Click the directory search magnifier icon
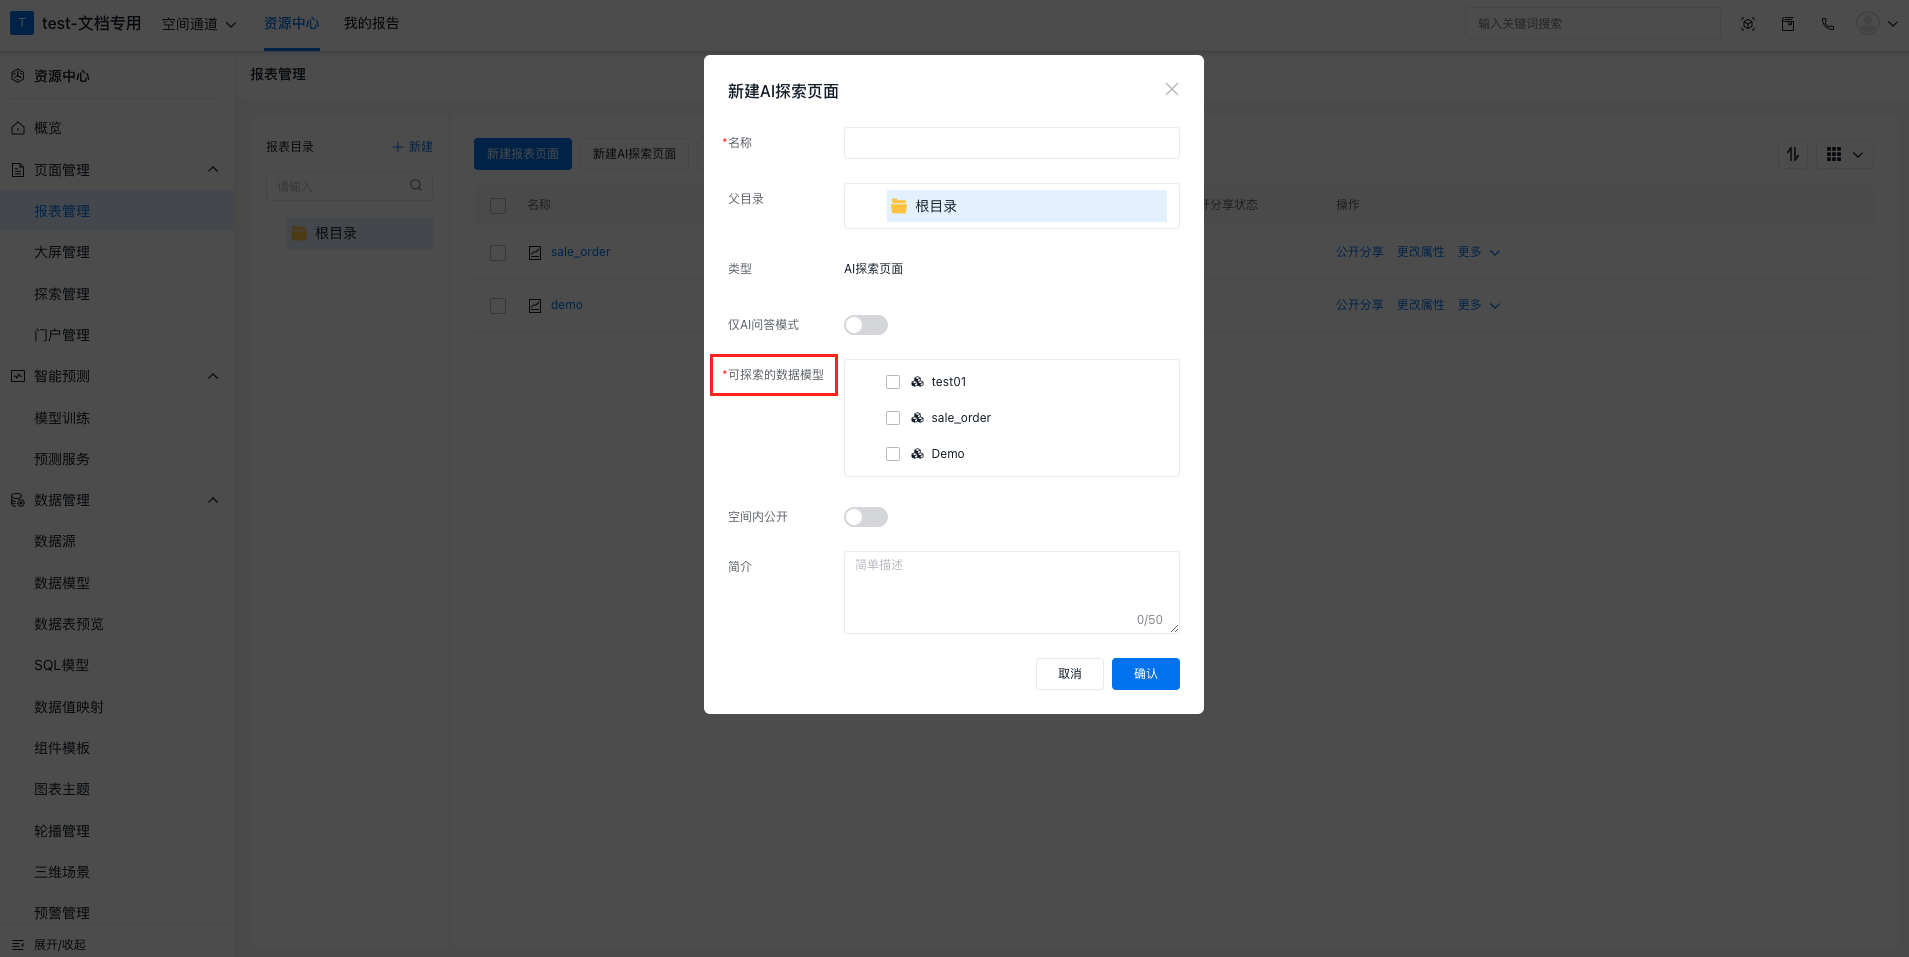The image size is (1909, 957). pos(416,185)
